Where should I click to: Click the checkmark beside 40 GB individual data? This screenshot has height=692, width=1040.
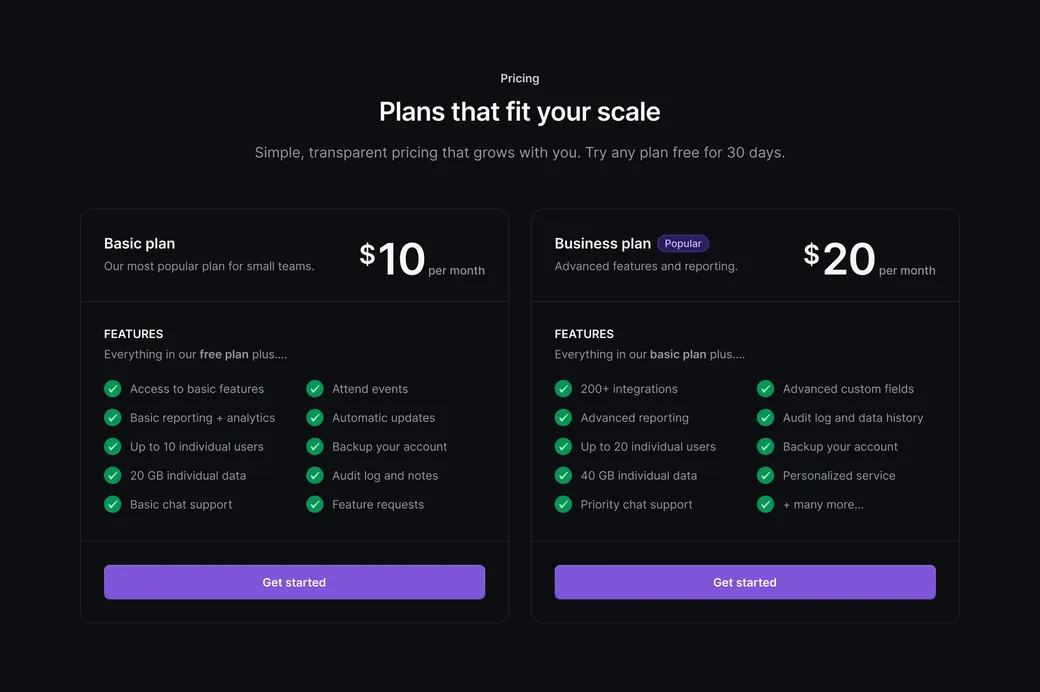(x=563, y=475)
